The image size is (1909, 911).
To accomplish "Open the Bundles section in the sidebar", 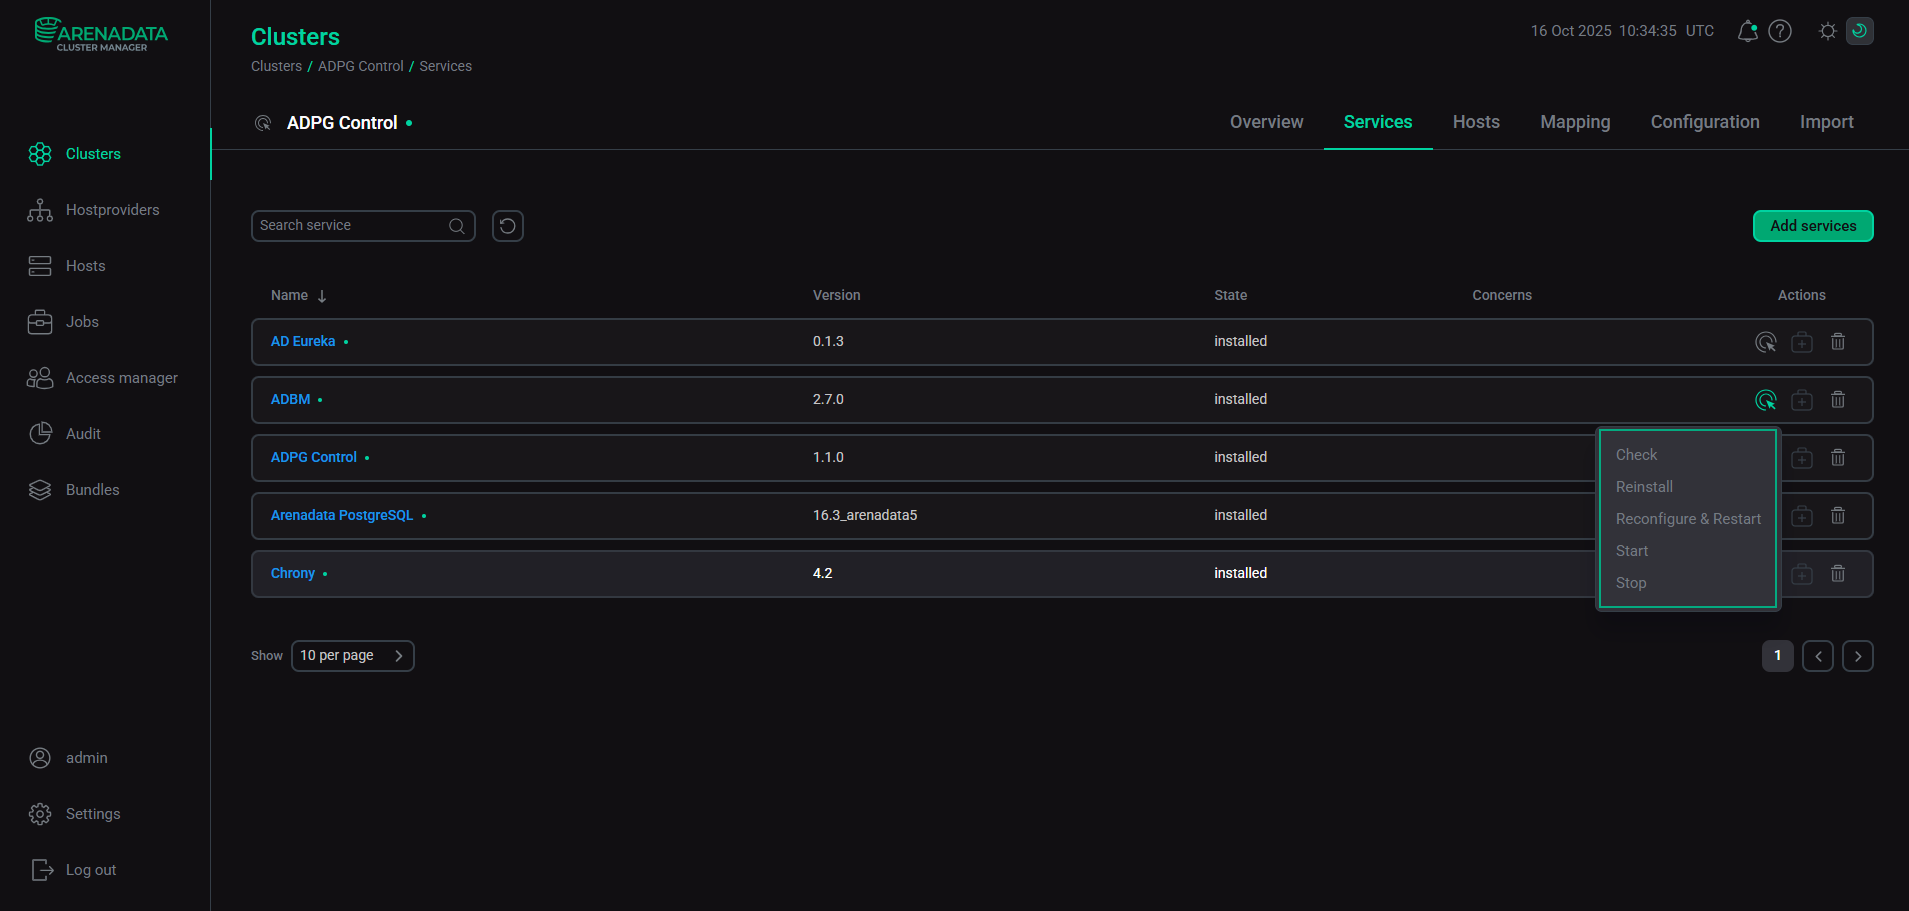I will (93, 489).
